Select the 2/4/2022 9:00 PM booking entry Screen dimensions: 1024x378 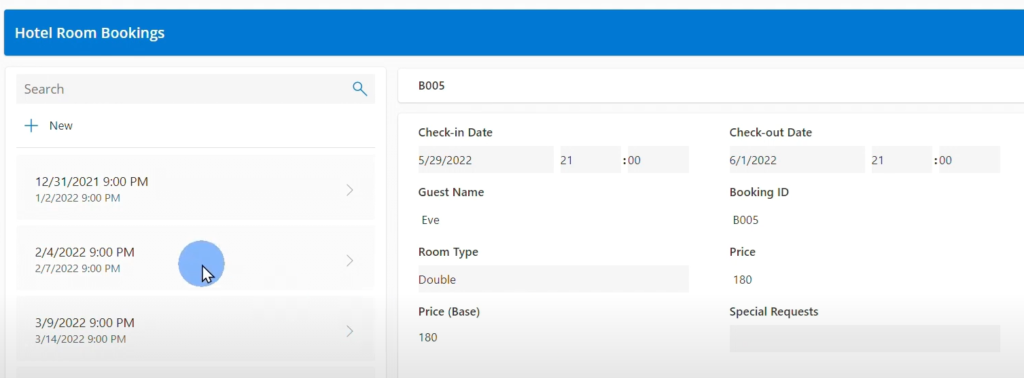(195, 259)
